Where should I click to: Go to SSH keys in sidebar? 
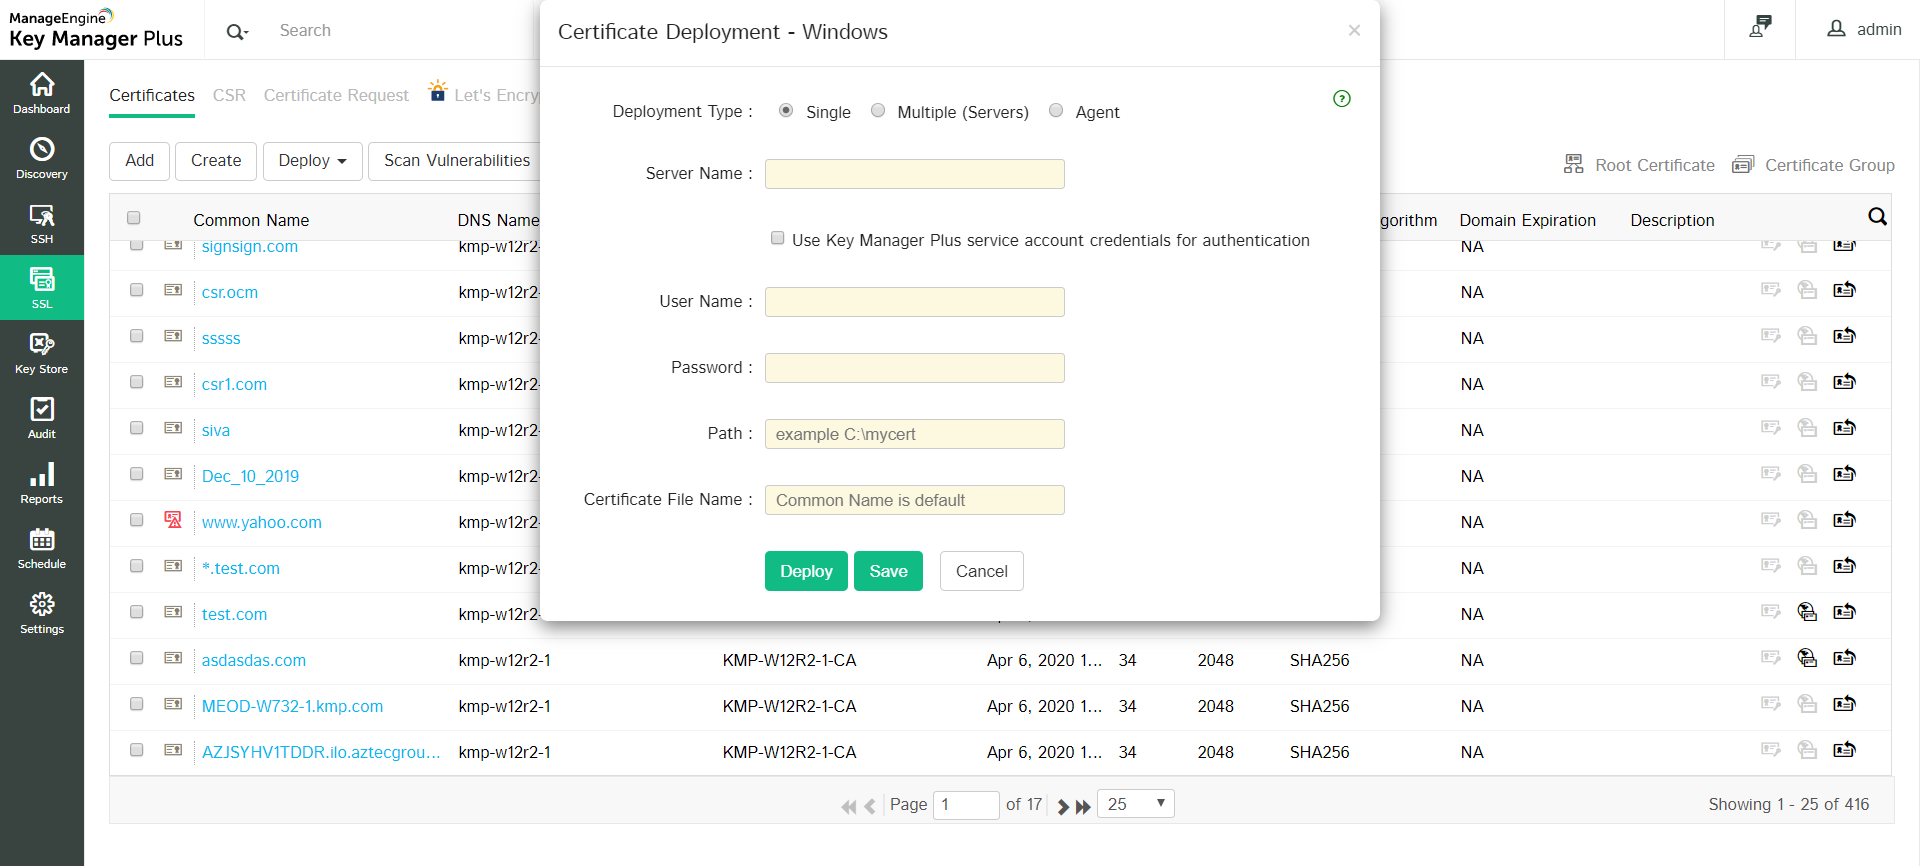click(42, 223)
